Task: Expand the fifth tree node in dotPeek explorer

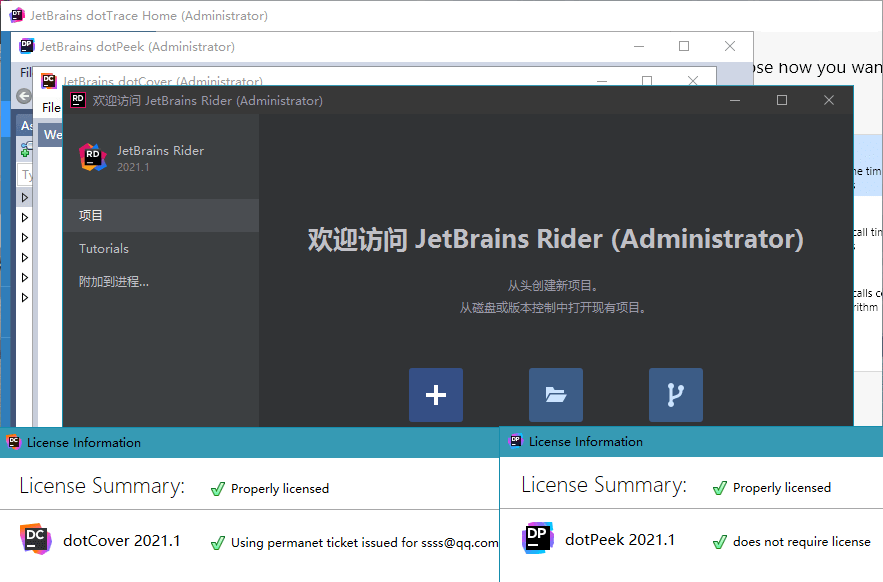Action: tap(25, 277)
